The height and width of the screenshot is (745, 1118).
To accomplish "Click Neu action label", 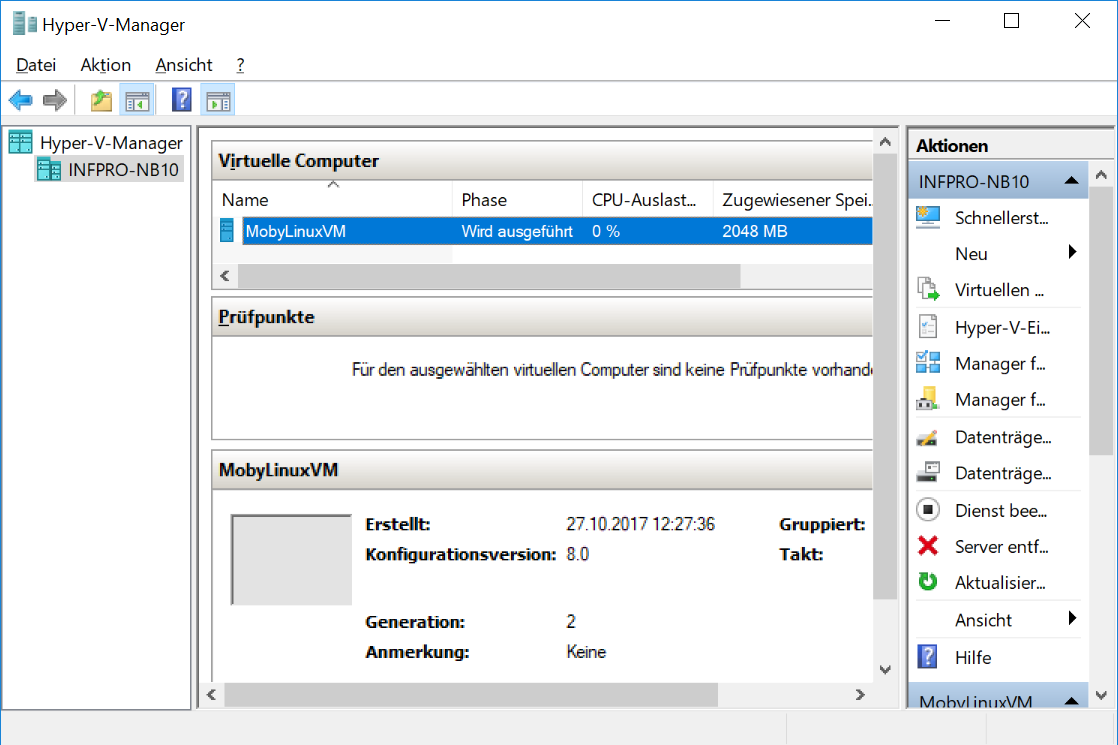I will tap(971, 254).
